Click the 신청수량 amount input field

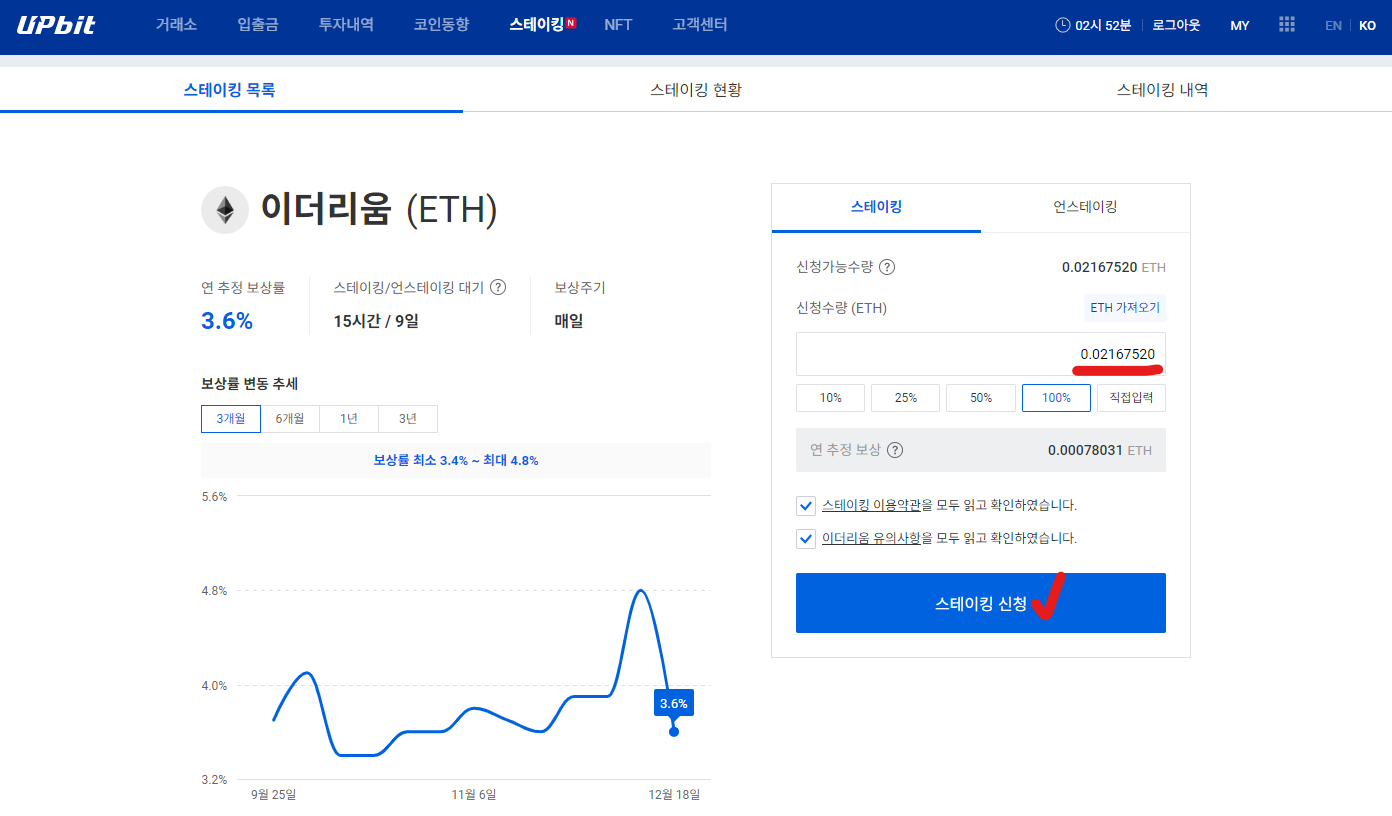tap(981, 354)
